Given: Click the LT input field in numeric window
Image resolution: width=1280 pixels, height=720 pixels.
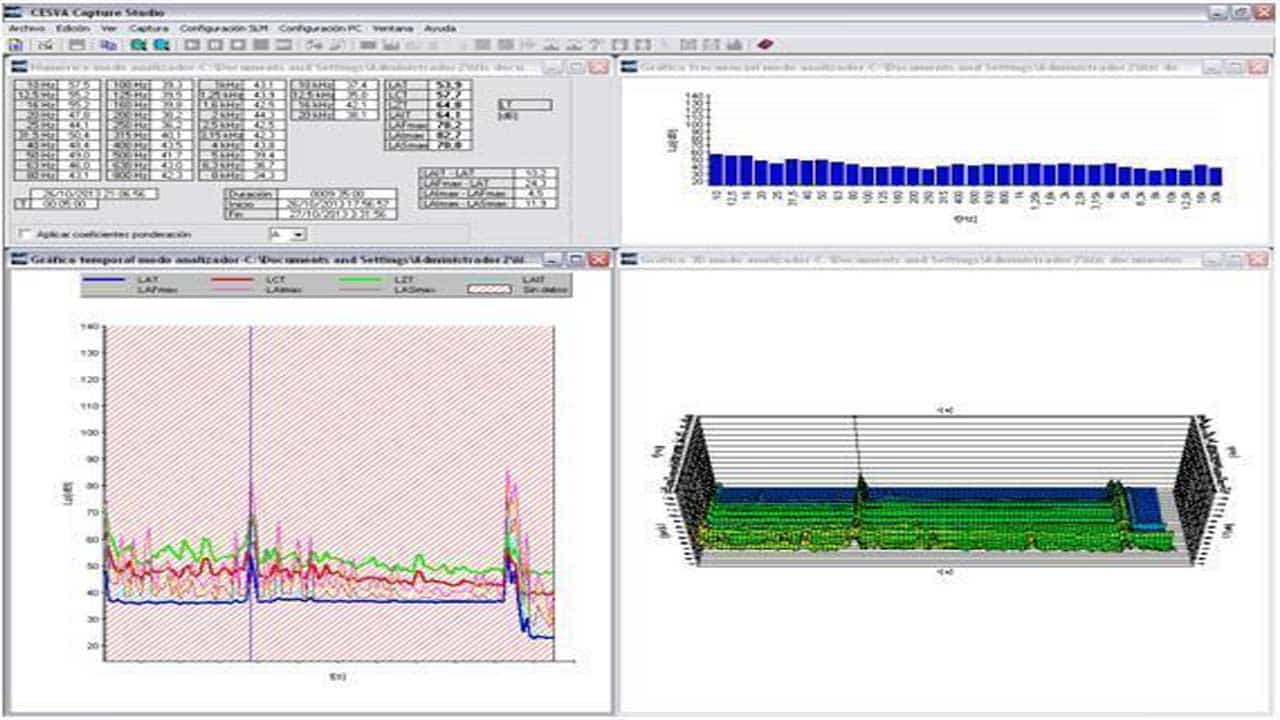Looking at the screenshot, I should [524, 105].
